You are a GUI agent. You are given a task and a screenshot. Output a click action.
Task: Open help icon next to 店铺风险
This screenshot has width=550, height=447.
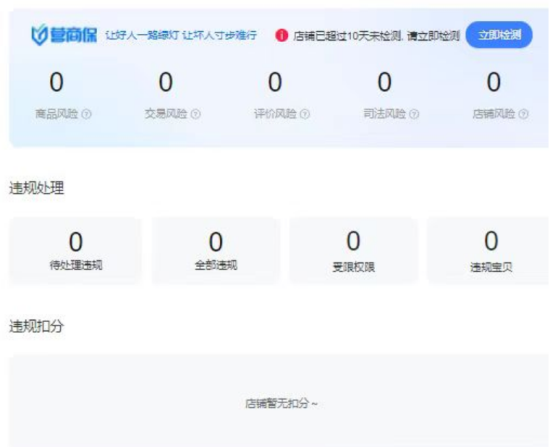(x=523, y=114)
